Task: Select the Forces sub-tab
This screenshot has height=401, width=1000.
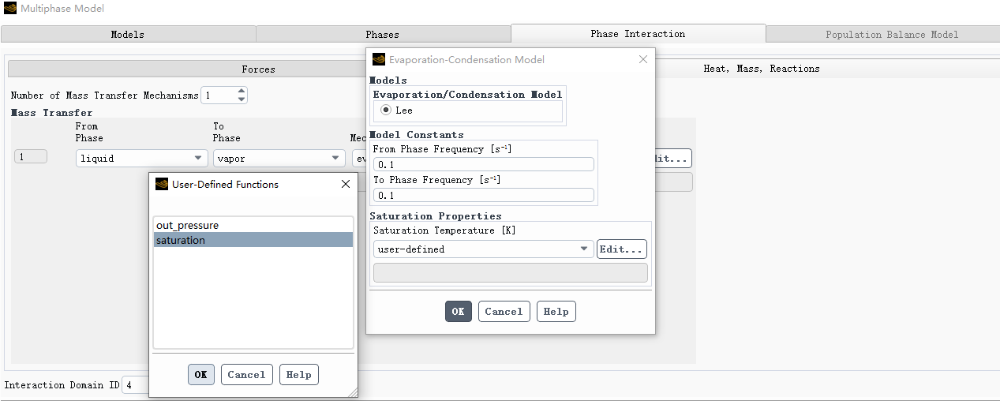Action: coord(258,69)
